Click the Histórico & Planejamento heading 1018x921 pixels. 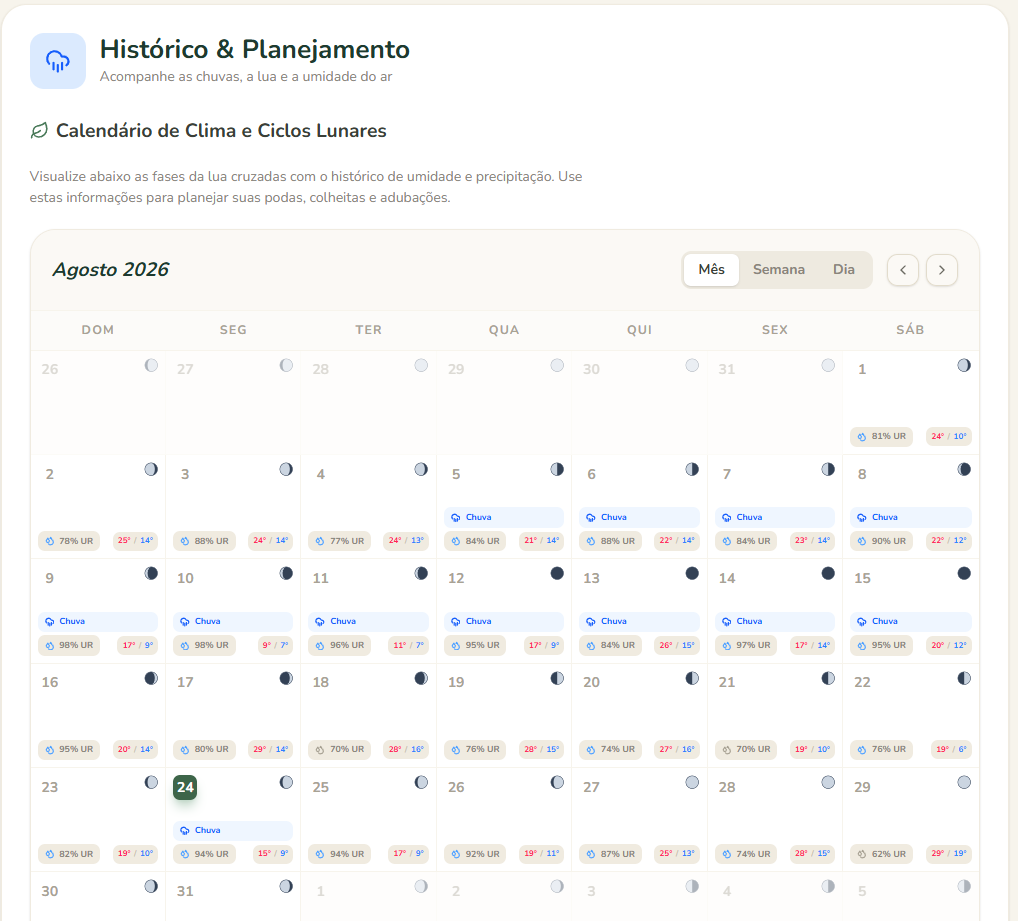tap(254, 49)
